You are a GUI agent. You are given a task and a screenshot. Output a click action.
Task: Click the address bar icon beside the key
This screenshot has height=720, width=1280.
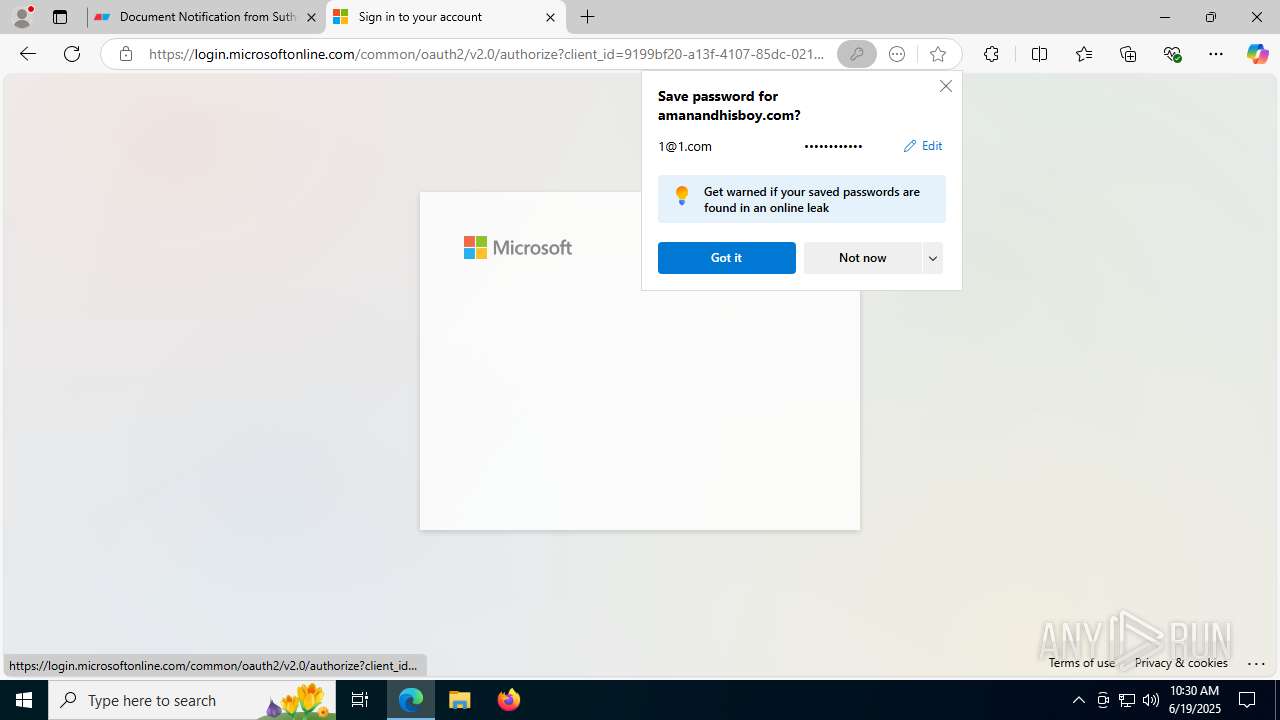click(x=897, y=54)
